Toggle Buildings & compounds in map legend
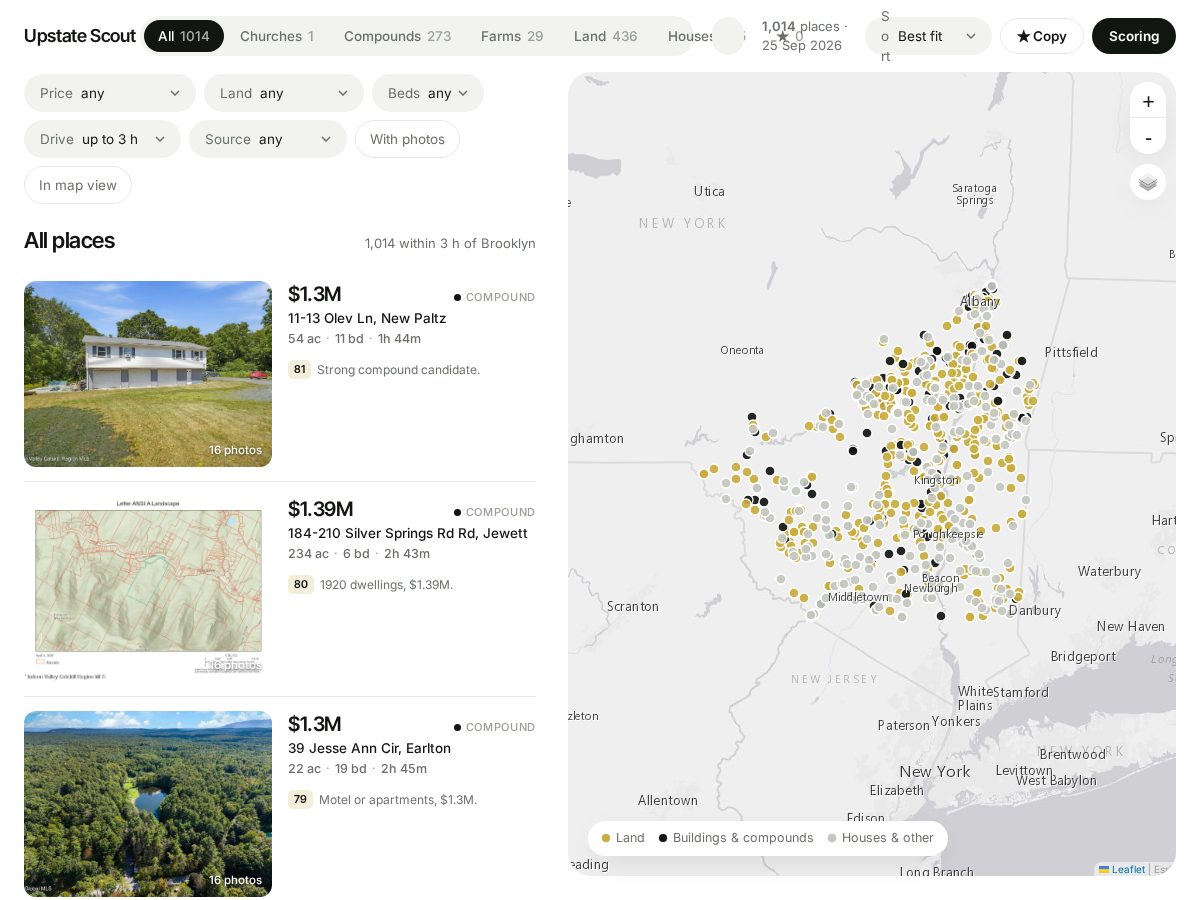Viewport: 1200px width, 900px height. coord(736,838)
